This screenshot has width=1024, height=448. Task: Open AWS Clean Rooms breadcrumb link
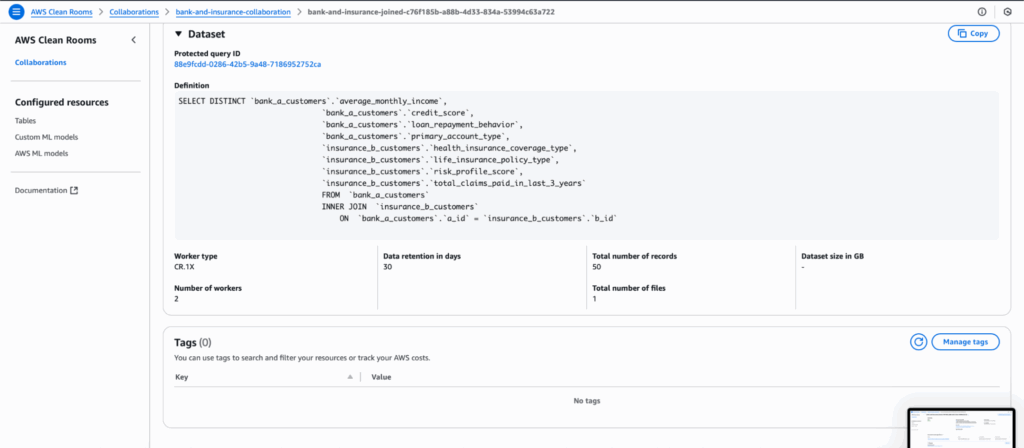click(61, 12)
